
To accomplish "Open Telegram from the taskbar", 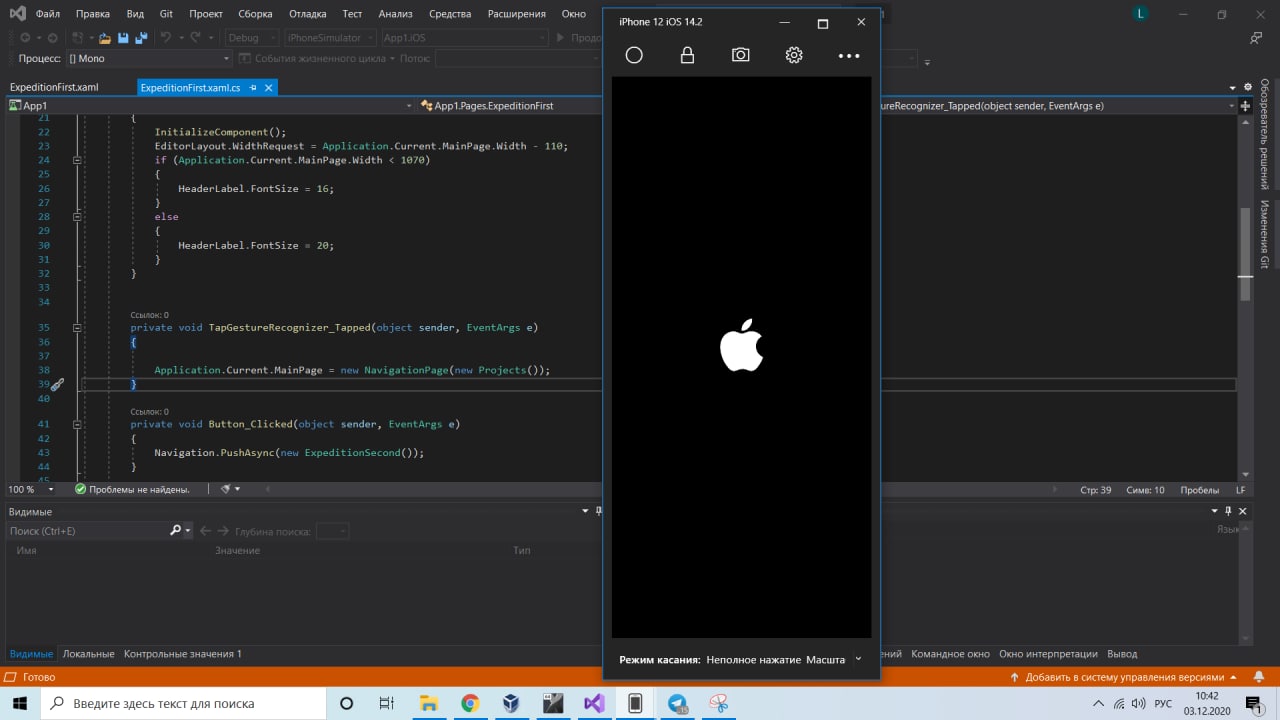I will coord(677,703).
